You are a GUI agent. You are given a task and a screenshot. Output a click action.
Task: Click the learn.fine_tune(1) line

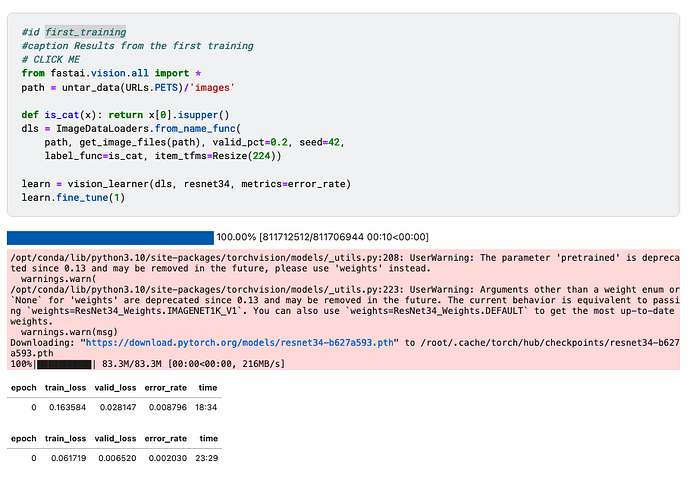click(x=72, y=199)
